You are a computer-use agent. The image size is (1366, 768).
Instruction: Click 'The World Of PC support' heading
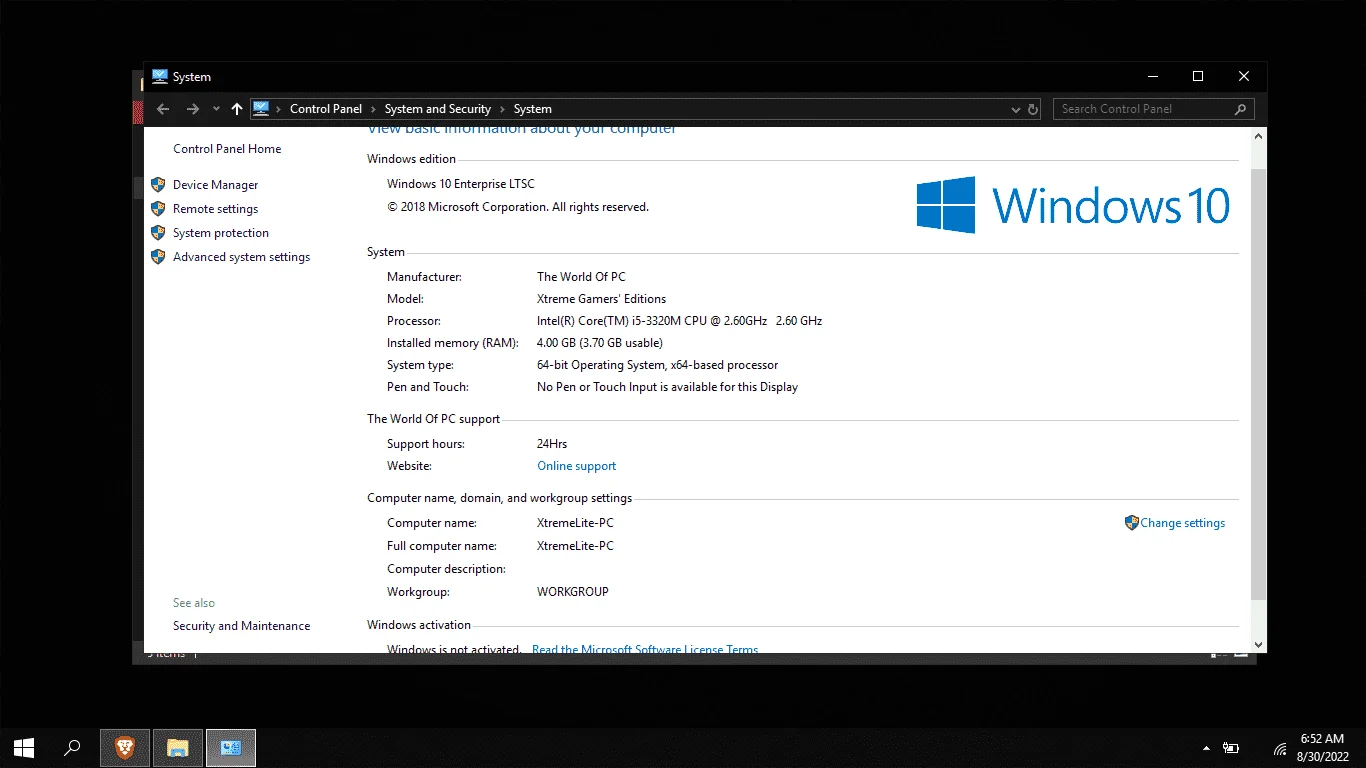(x=433, y=419)
